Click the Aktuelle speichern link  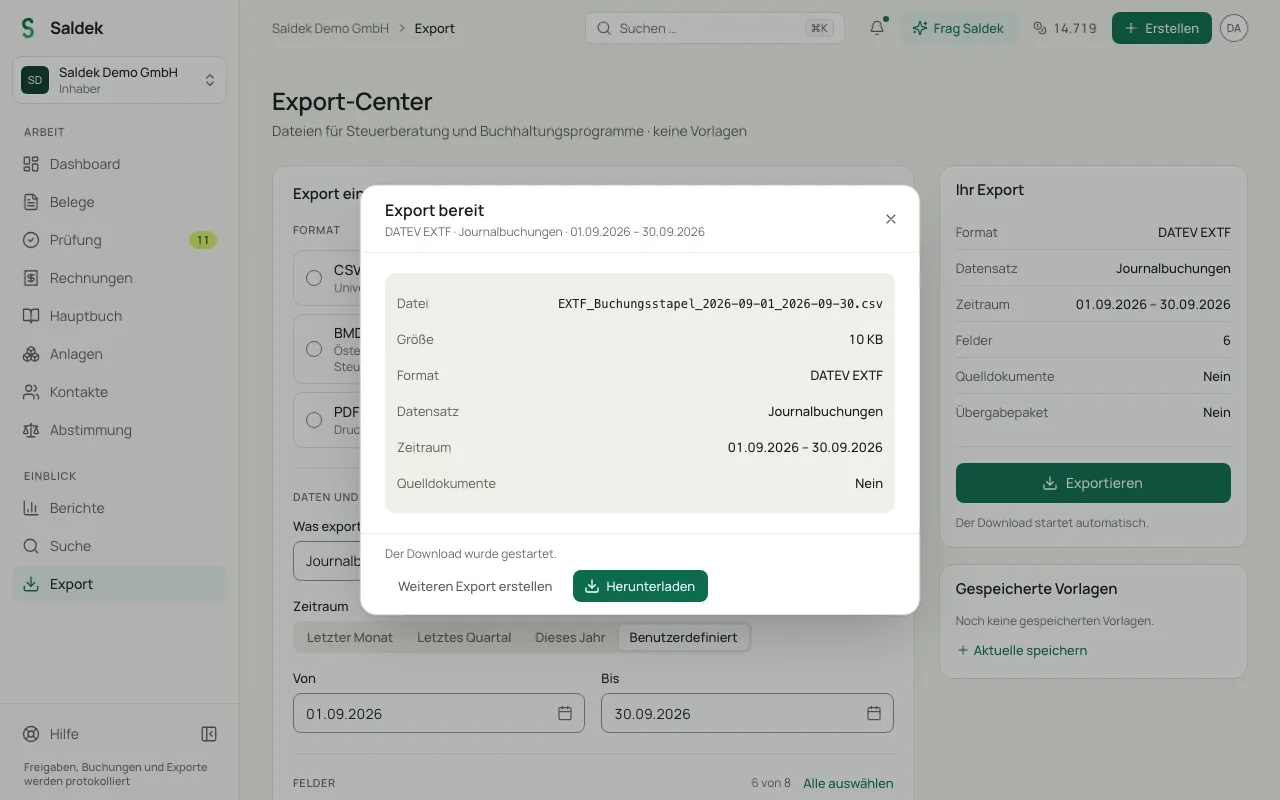(1022, 650)
